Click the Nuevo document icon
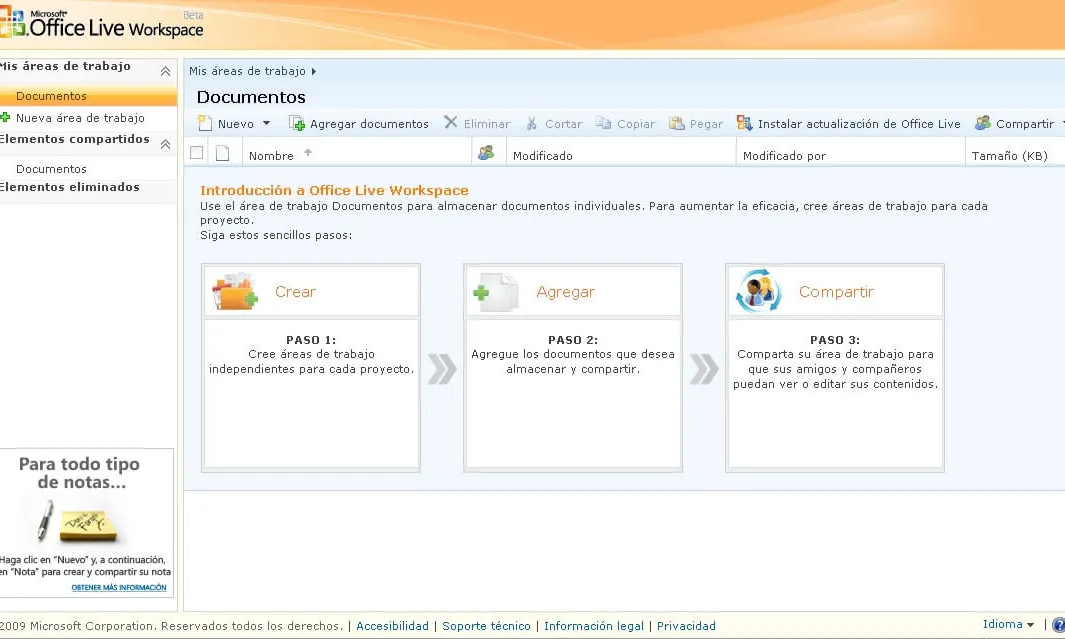This screenshot has height=639, width=1065. point(204,124)
